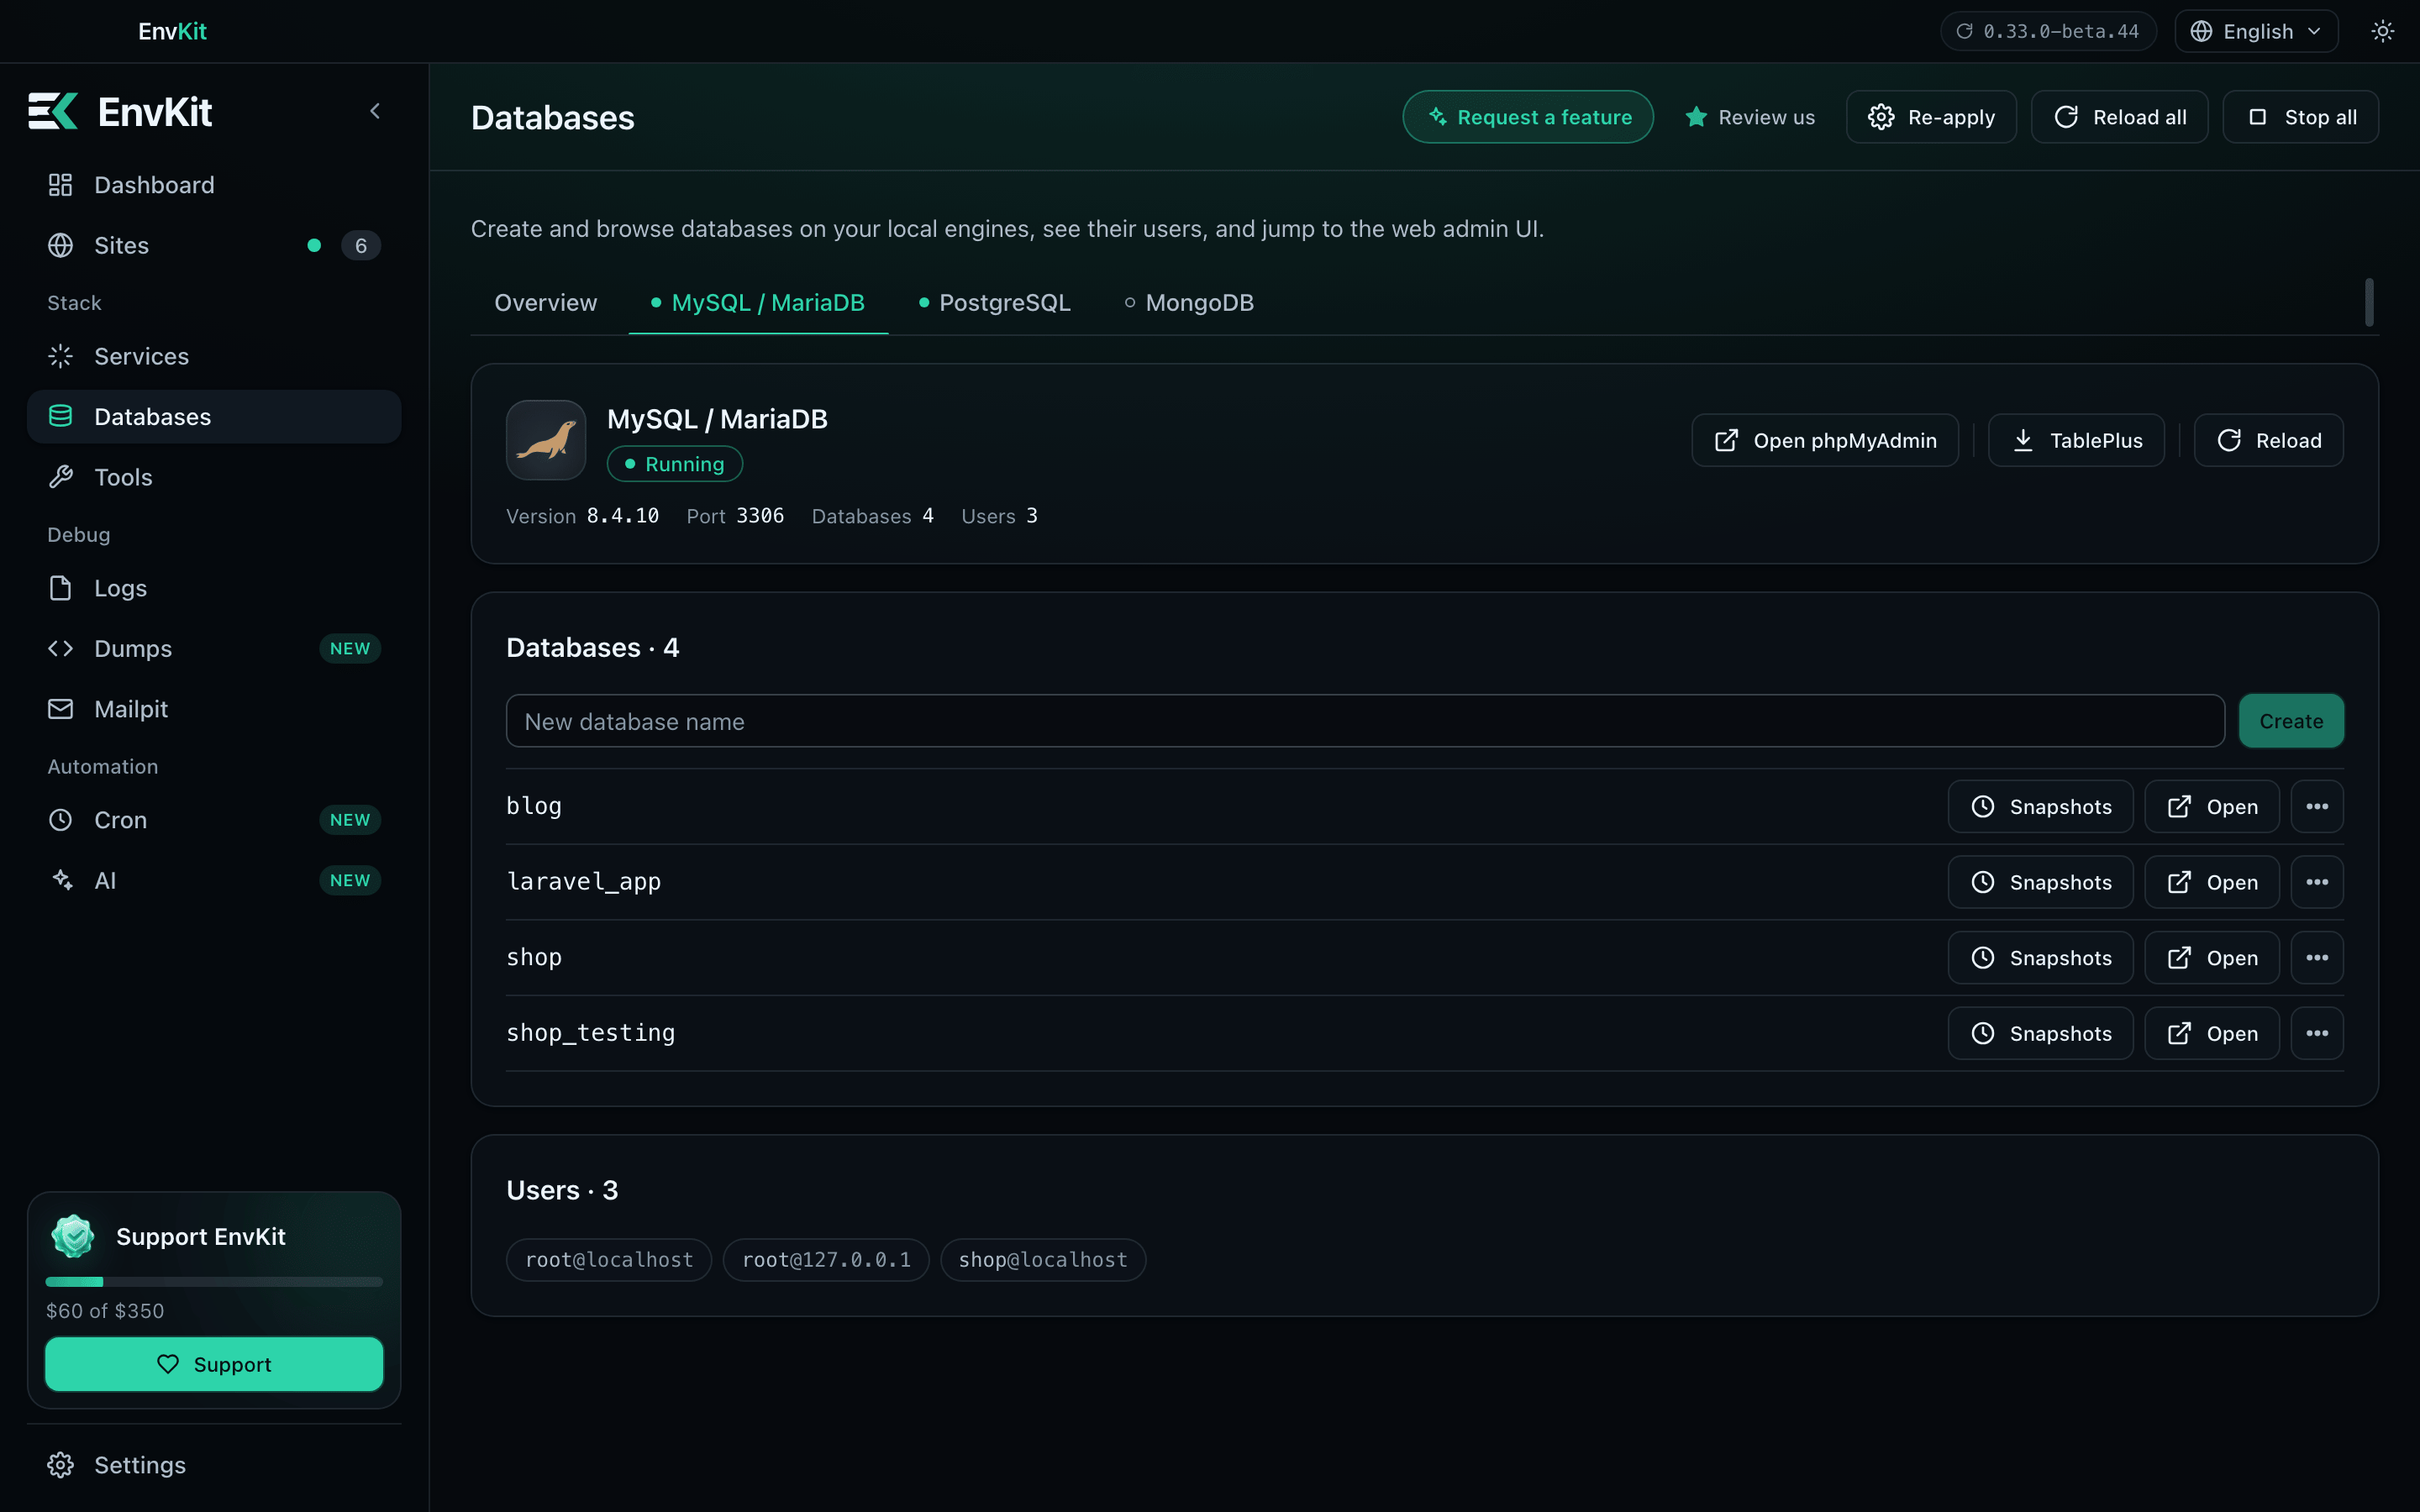Click the green Support button

tap(214, 1364)
